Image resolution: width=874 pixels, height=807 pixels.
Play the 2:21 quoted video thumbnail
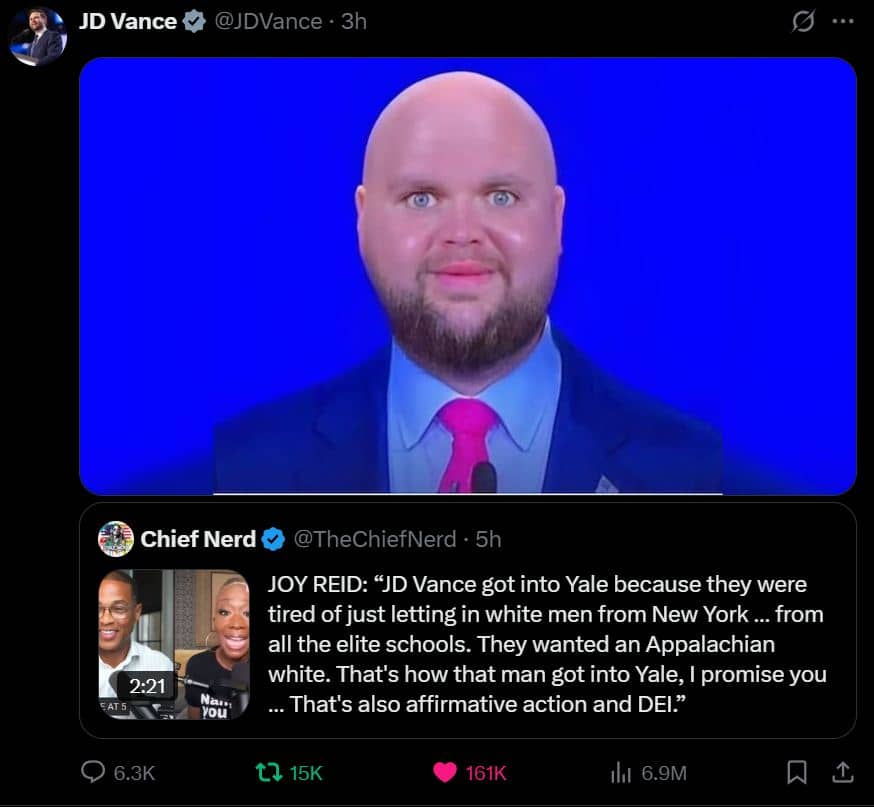tap(174, 644)
